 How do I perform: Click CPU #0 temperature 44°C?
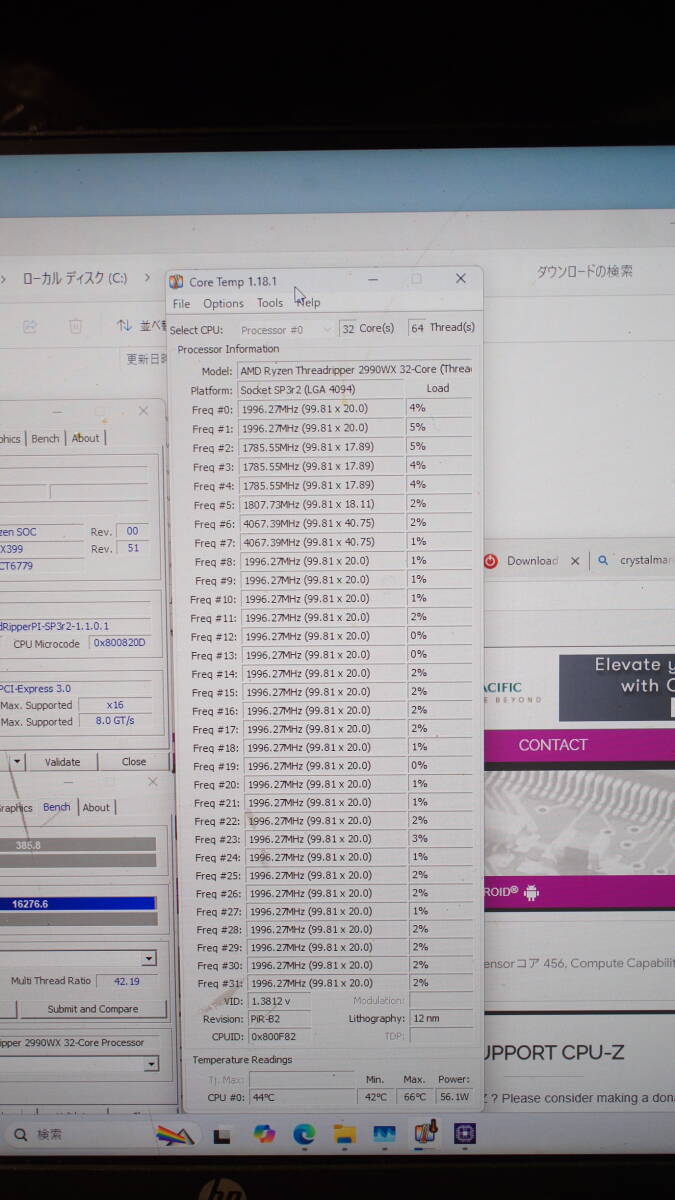tap(301, 1097)
